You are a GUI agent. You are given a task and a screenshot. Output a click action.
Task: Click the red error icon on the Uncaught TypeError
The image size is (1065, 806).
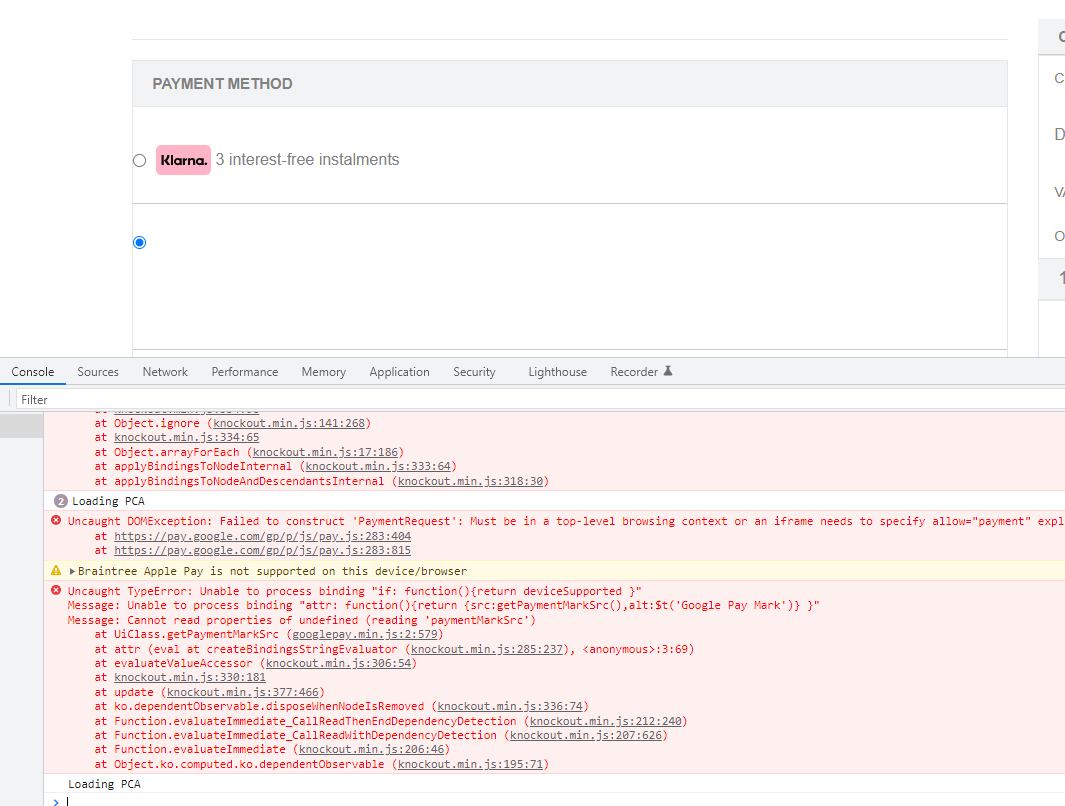(x=55, y=590)
